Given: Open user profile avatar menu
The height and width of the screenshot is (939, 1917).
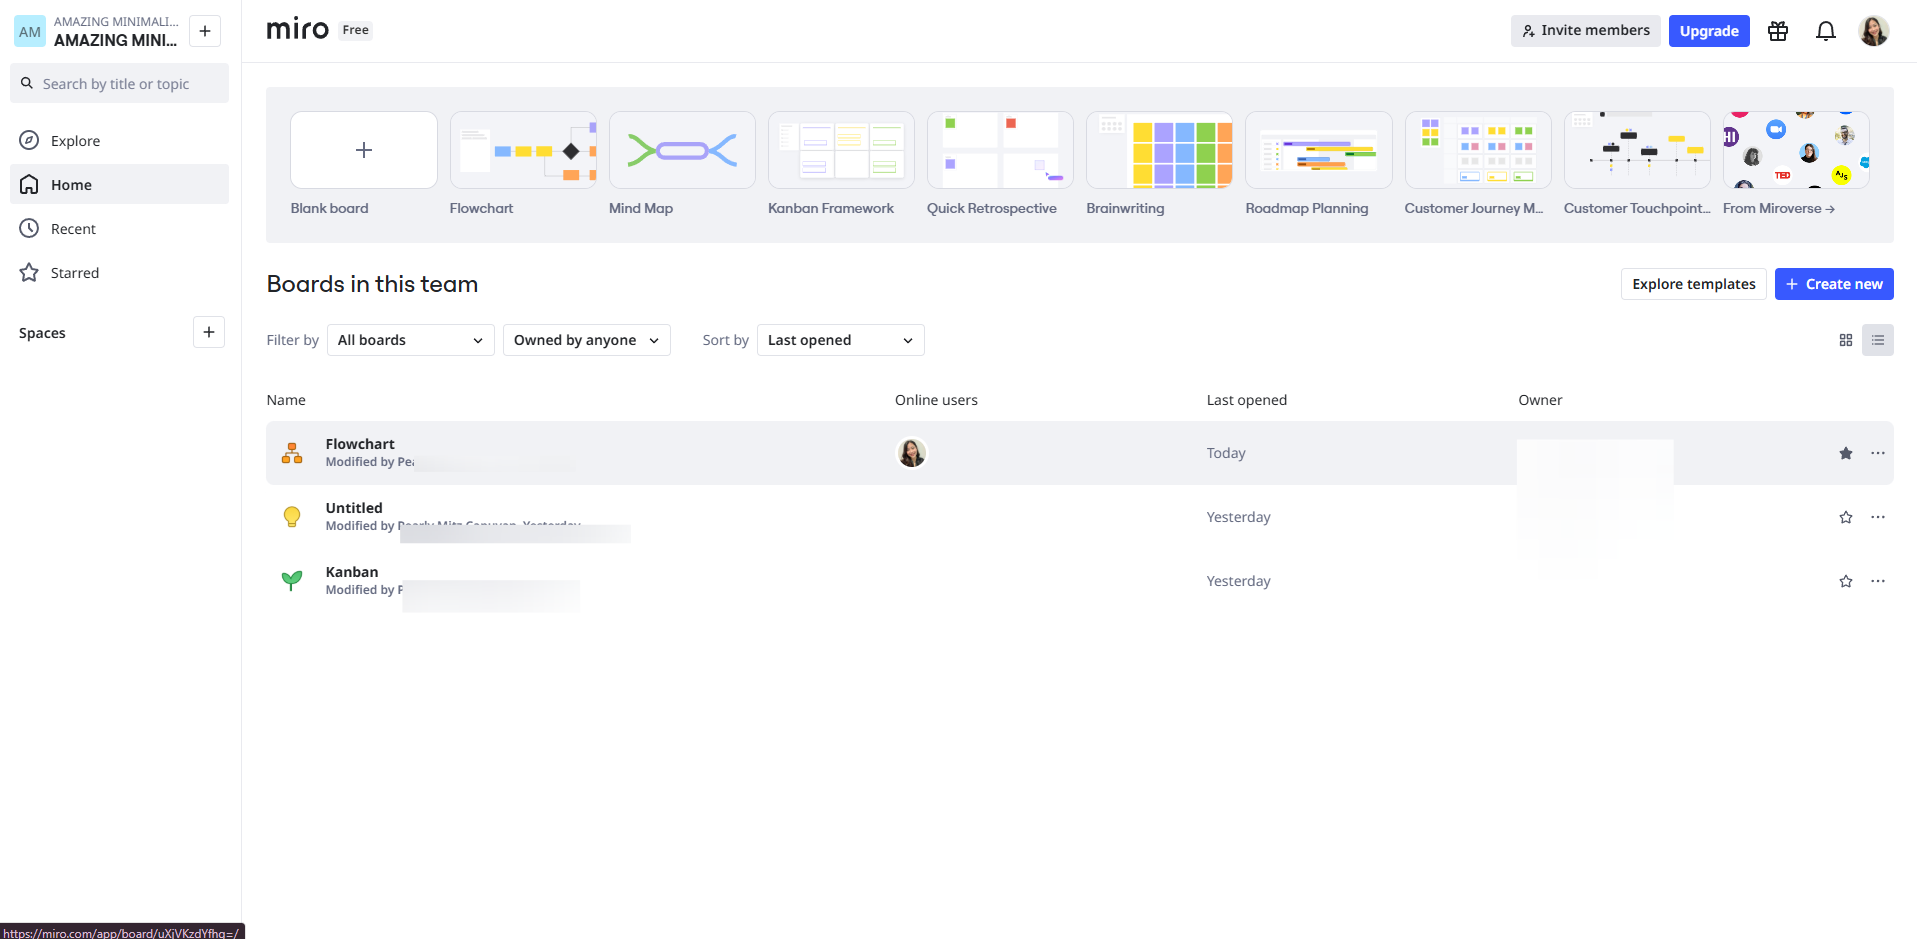Looking at the screenshot, I should point(1874,31).
